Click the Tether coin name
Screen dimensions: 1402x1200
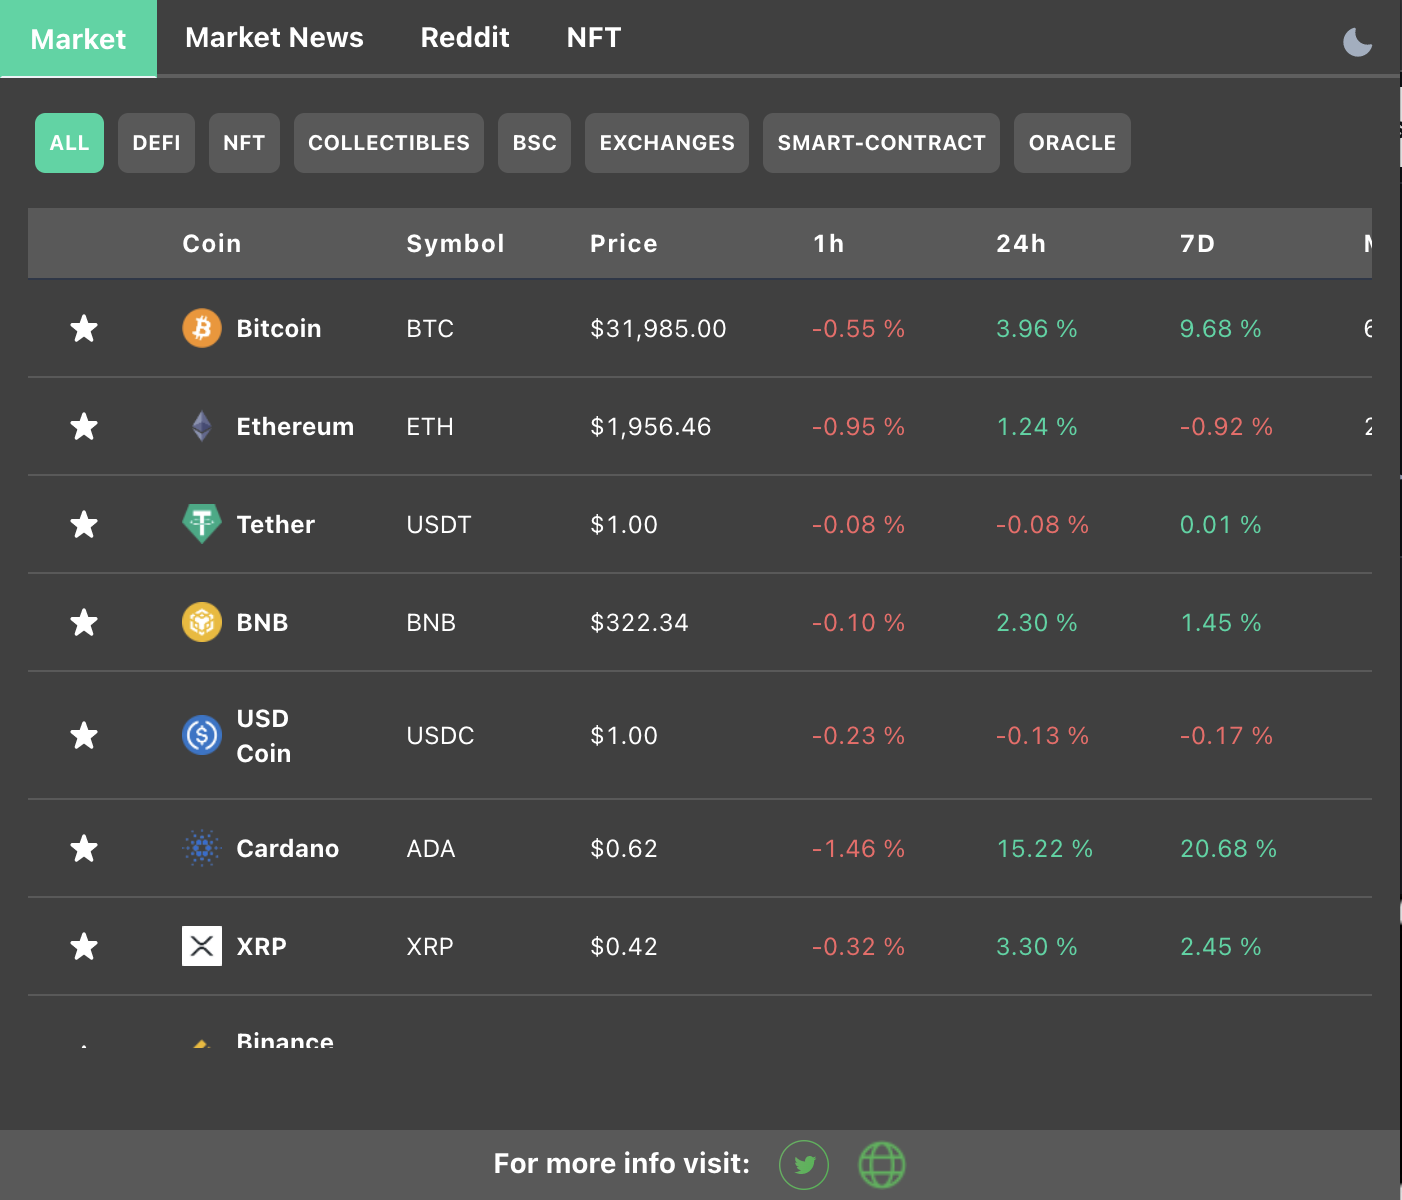275,524
